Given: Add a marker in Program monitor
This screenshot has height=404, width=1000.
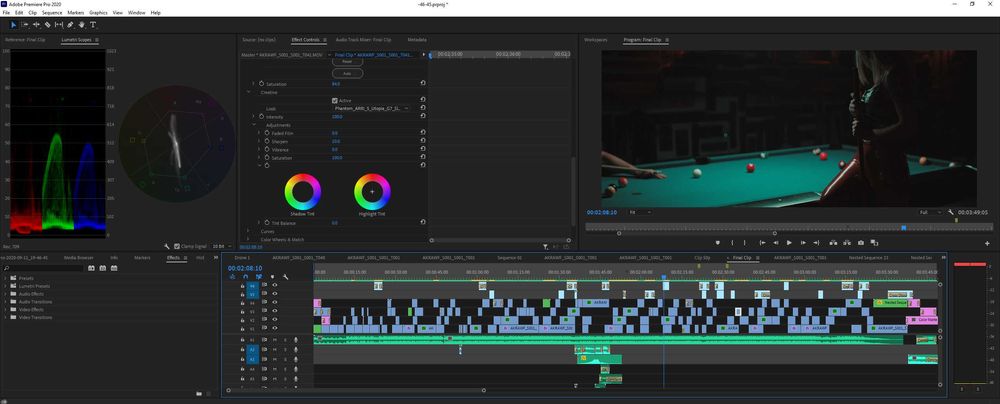Looking at the screenshot, I should pos(718,242).
